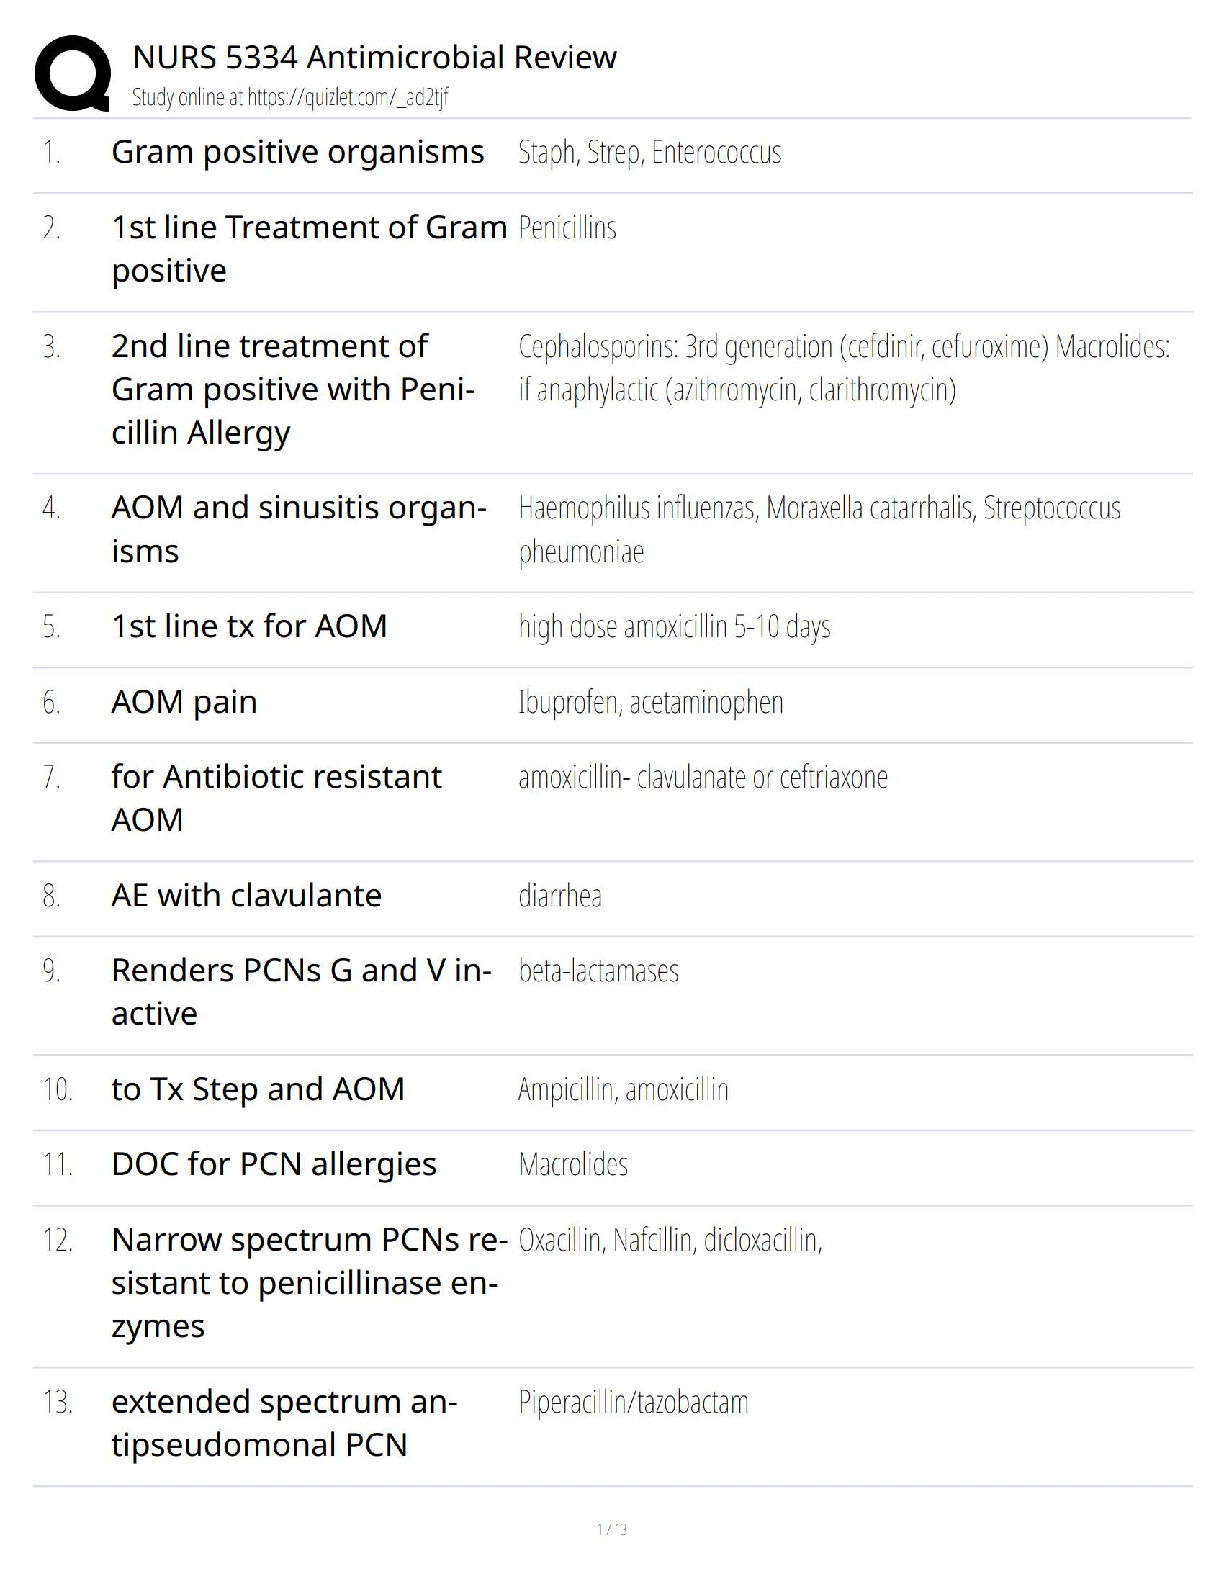Click the 'Staph, Strep, Enterococcus' definition
The height and width of the screenshot is (1584, 1224).
[649, 153]
